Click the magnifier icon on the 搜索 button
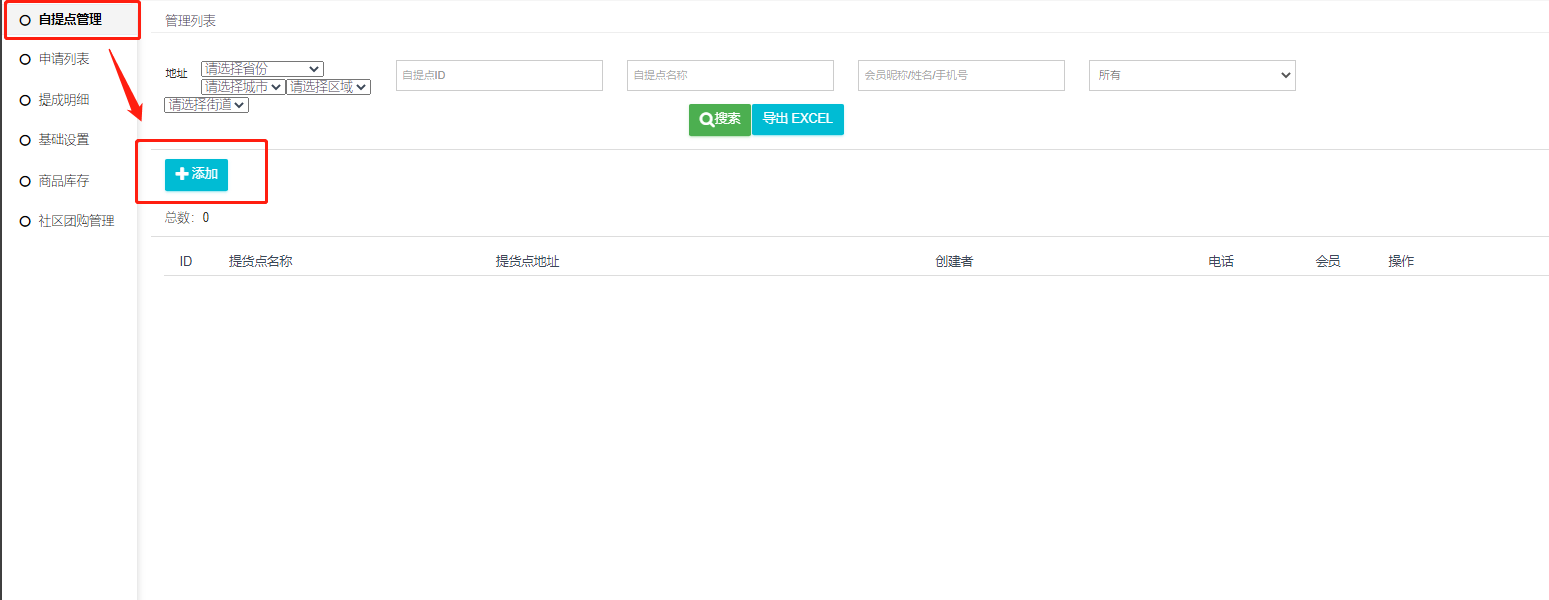The height and width of the screenshot is (600, 1549). 706,119
